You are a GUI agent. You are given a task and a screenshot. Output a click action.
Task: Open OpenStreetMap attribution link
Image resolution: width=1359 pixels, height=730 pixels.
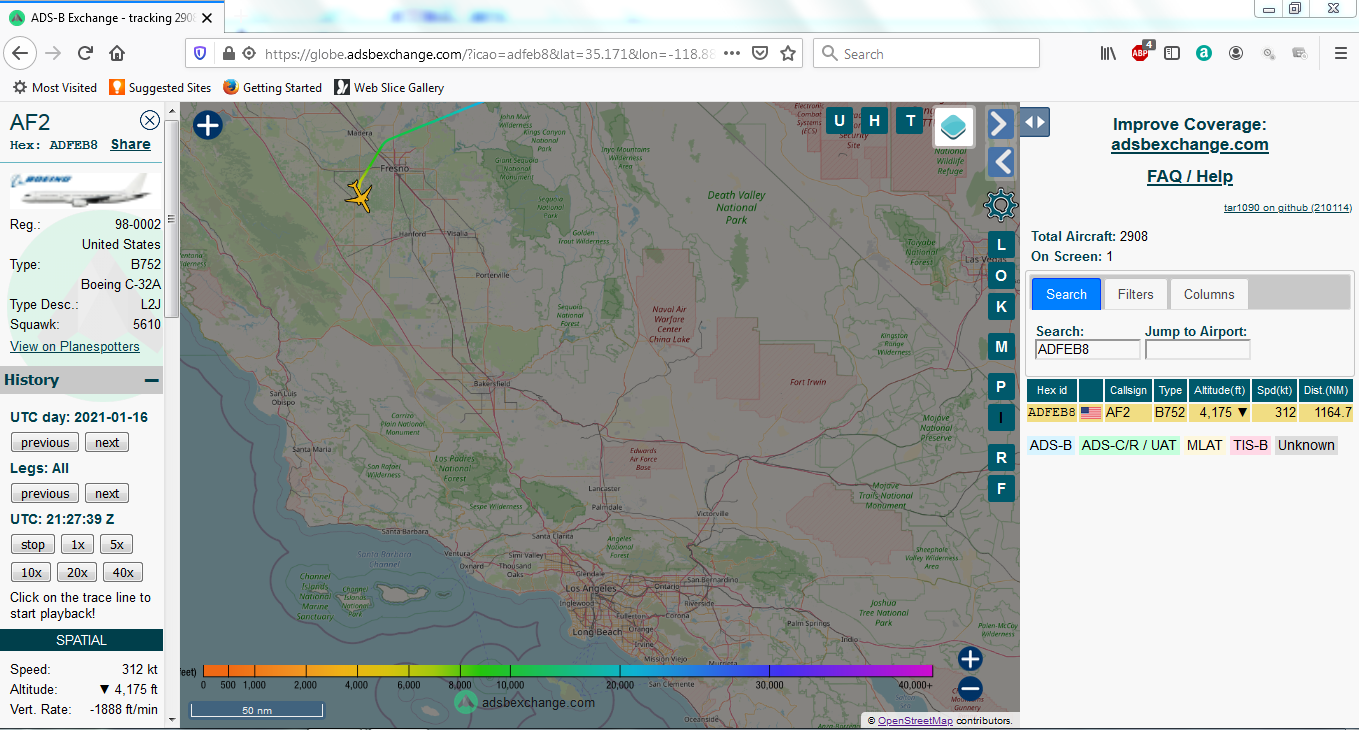point(914,721)
